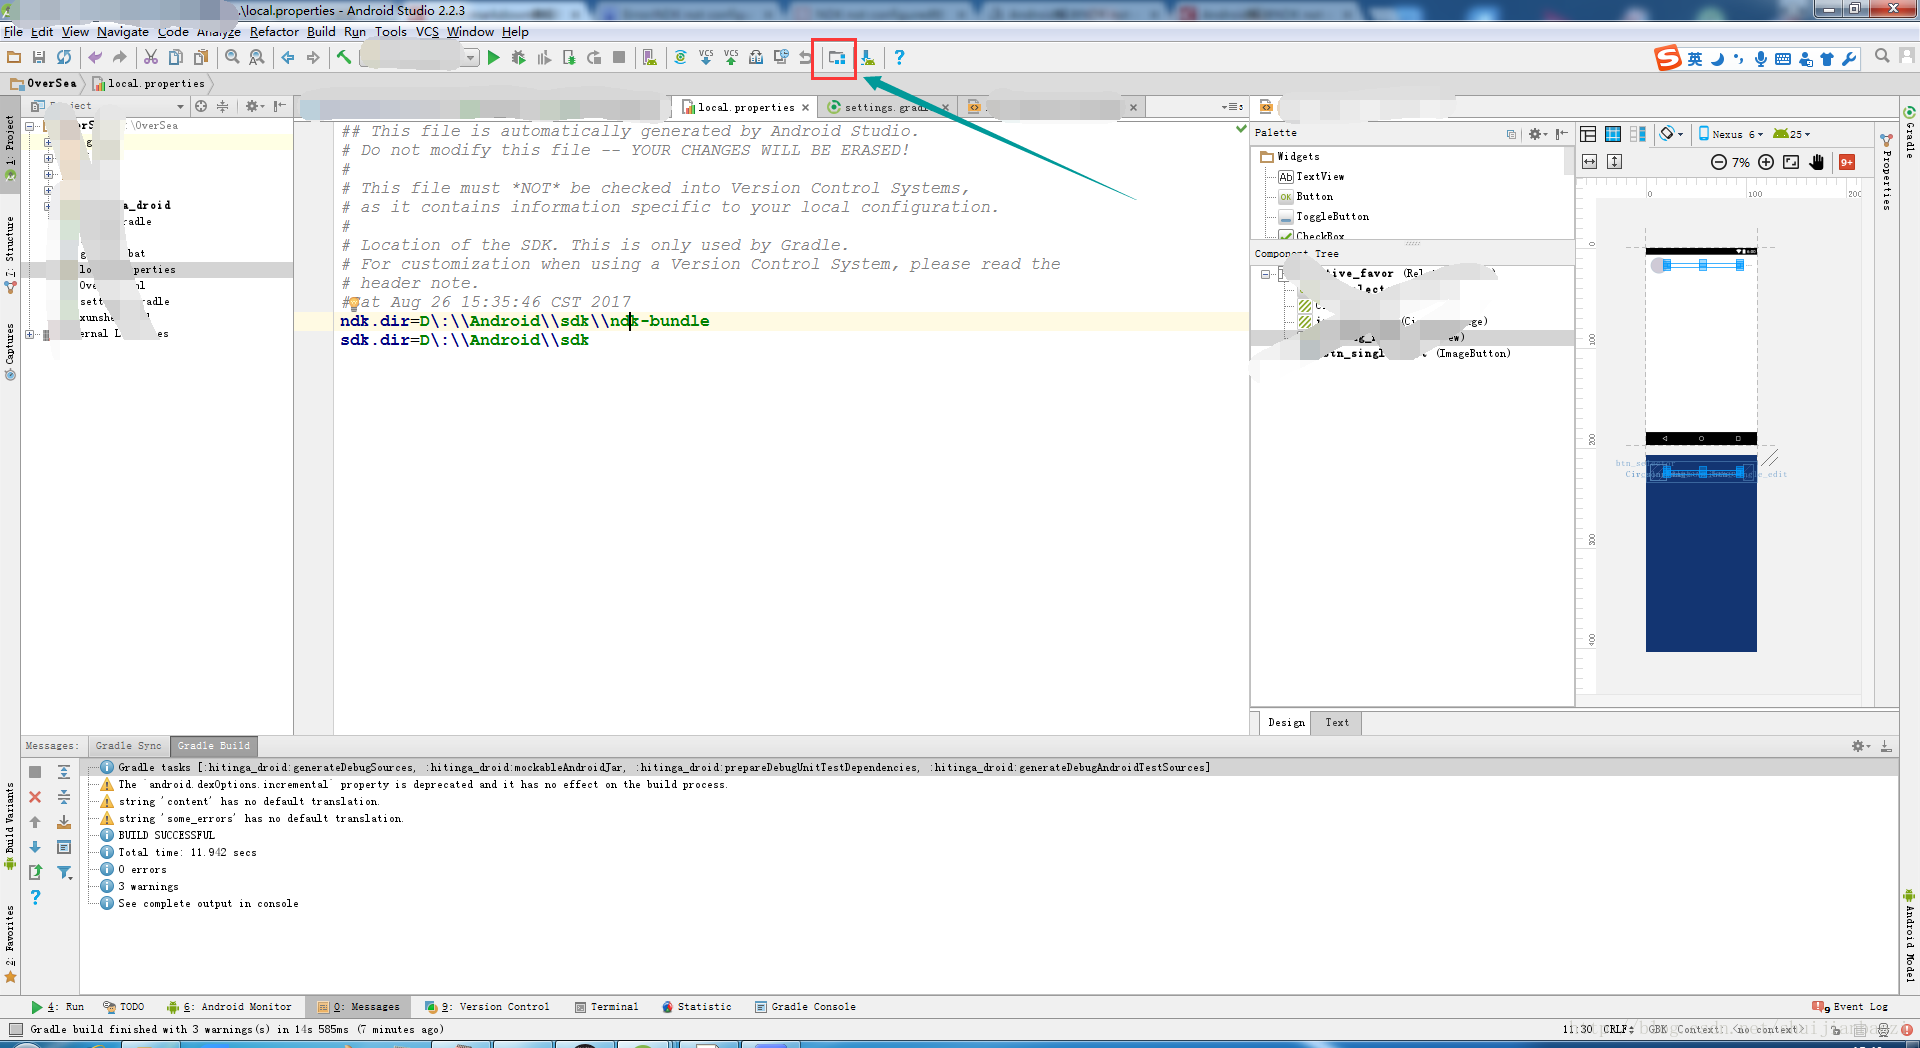Toggle Autoscroll to Source in Messages
Image resolution: width=1920 pixels, height=1048 pixels.
coord(64,822)
